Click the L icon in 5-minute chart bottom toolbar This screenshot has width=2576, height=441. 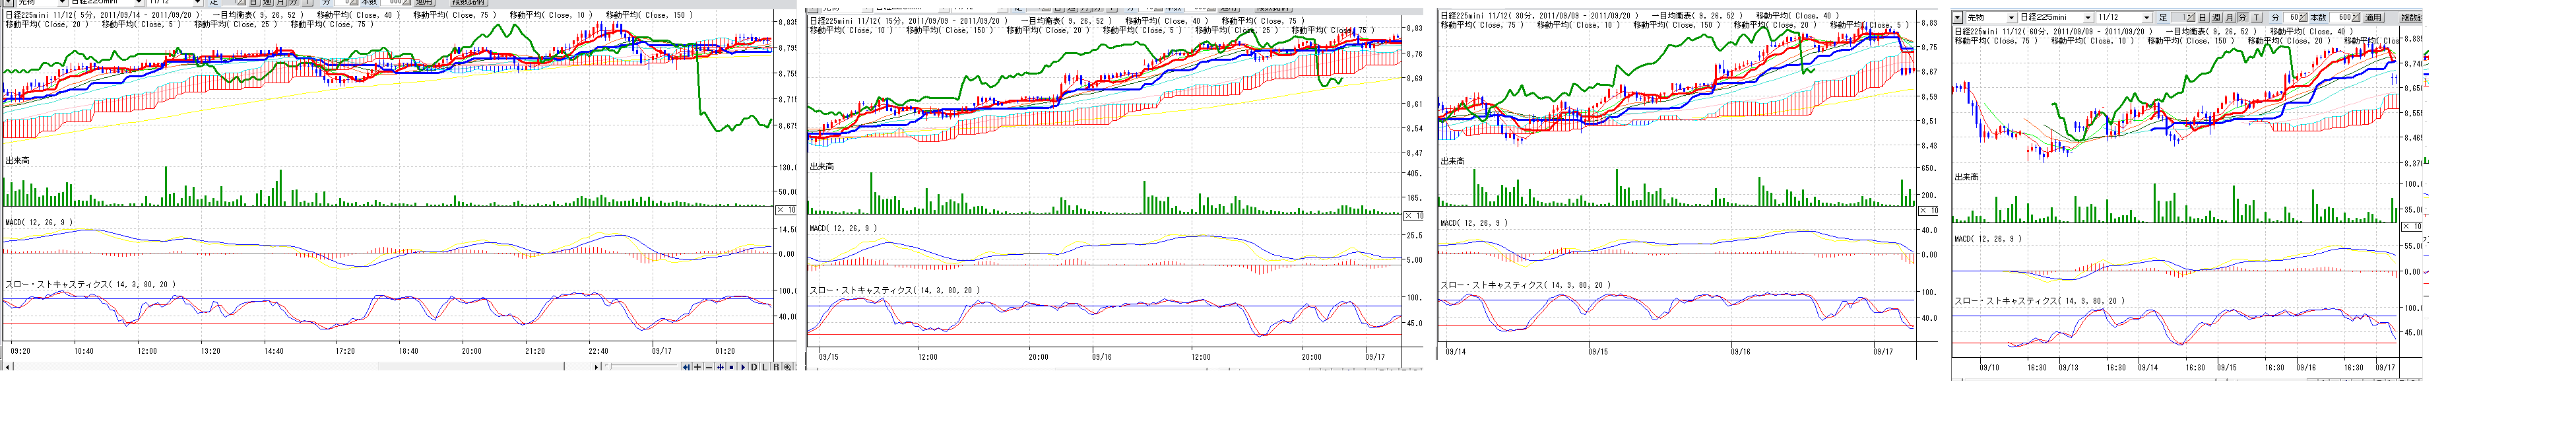point(765,368)
